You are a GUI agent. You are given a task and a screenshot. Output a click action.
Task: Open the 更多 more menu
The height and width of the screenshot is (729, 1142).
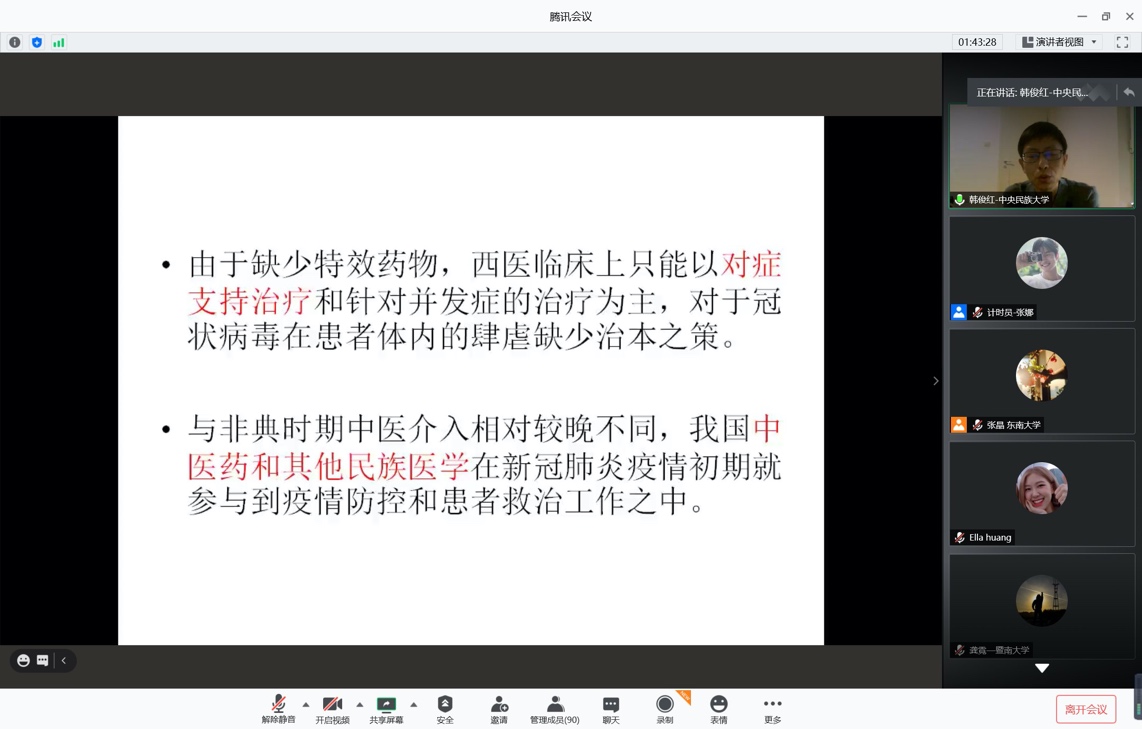pyautogui.click(x=772, y=709)
